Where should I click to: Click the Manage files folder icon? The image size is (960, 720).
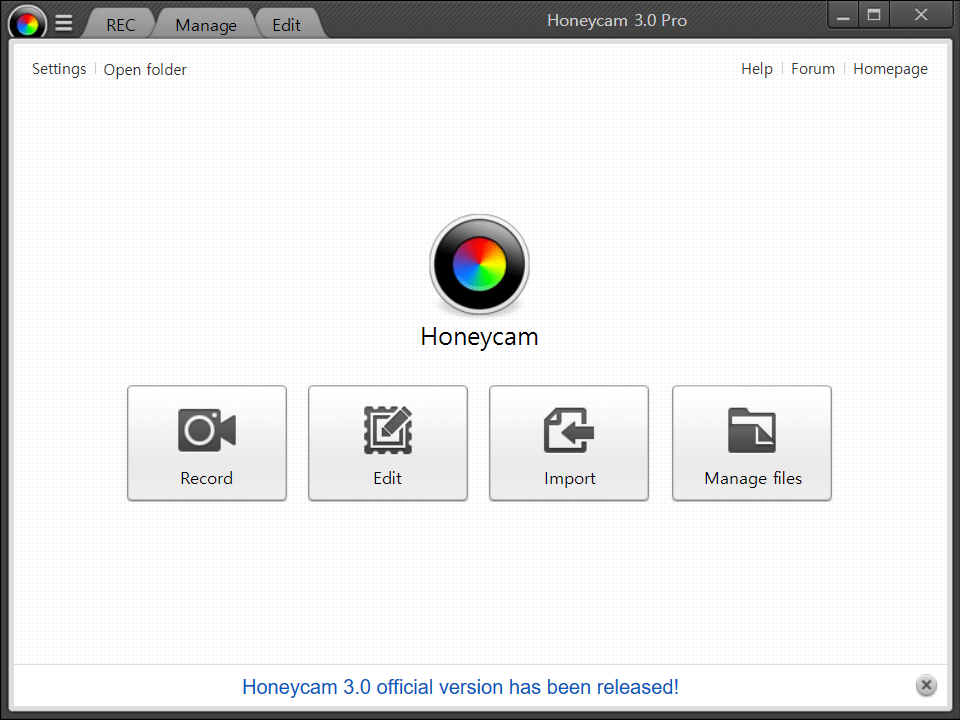tap(751, 428)
